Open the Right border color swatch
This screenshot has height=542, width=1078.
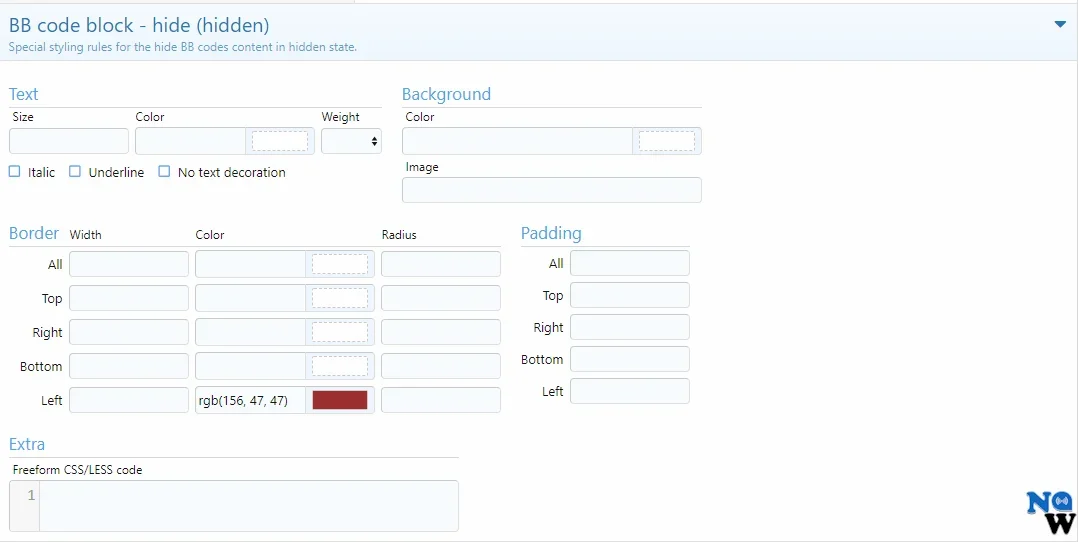click(x=340, y=332)
